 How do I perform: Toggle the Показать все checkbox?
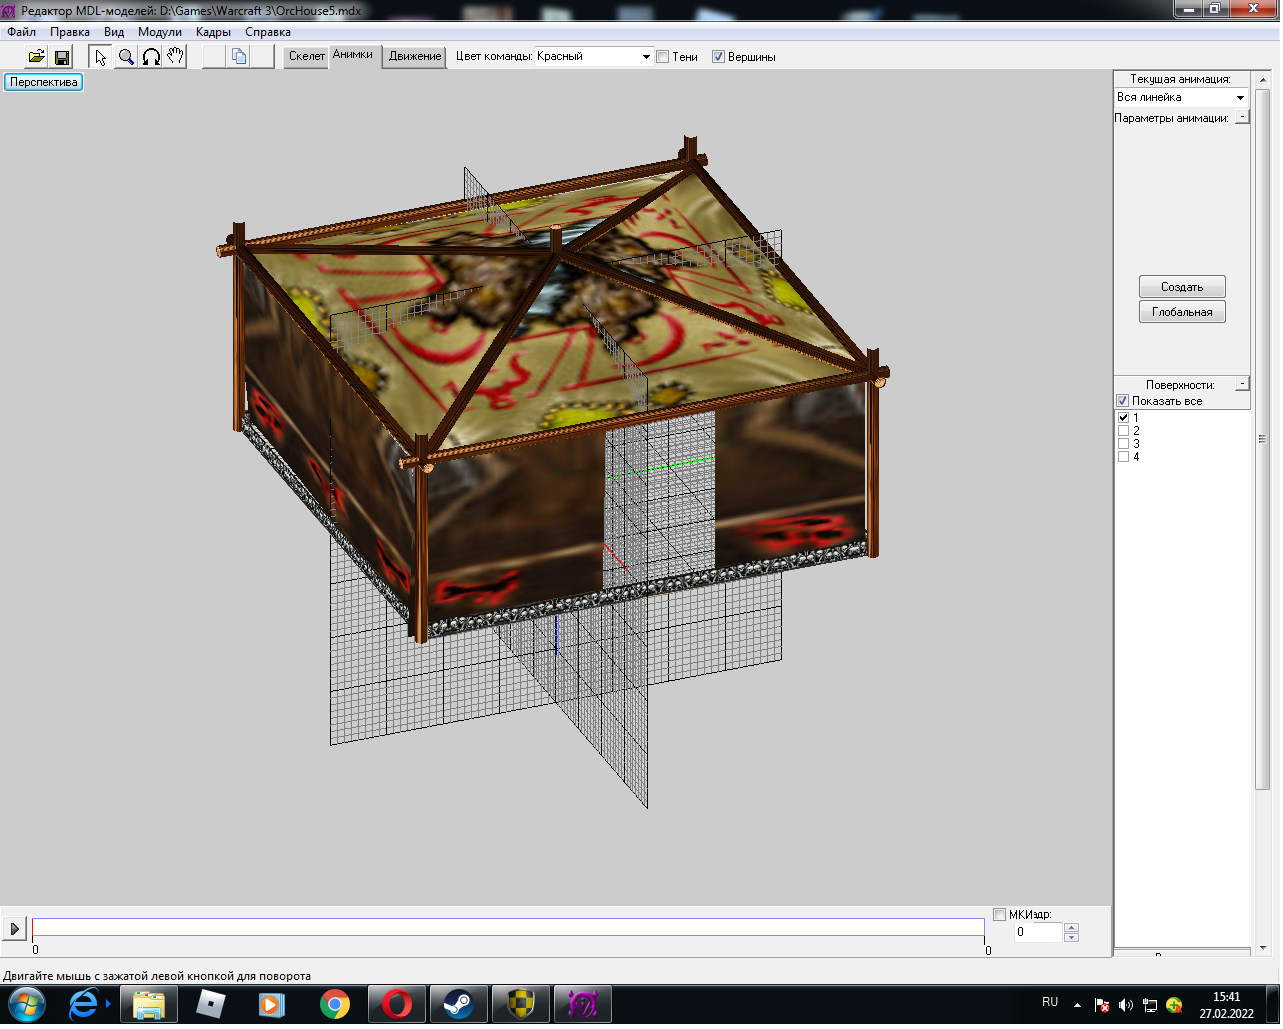click(x=1123, y=401)
